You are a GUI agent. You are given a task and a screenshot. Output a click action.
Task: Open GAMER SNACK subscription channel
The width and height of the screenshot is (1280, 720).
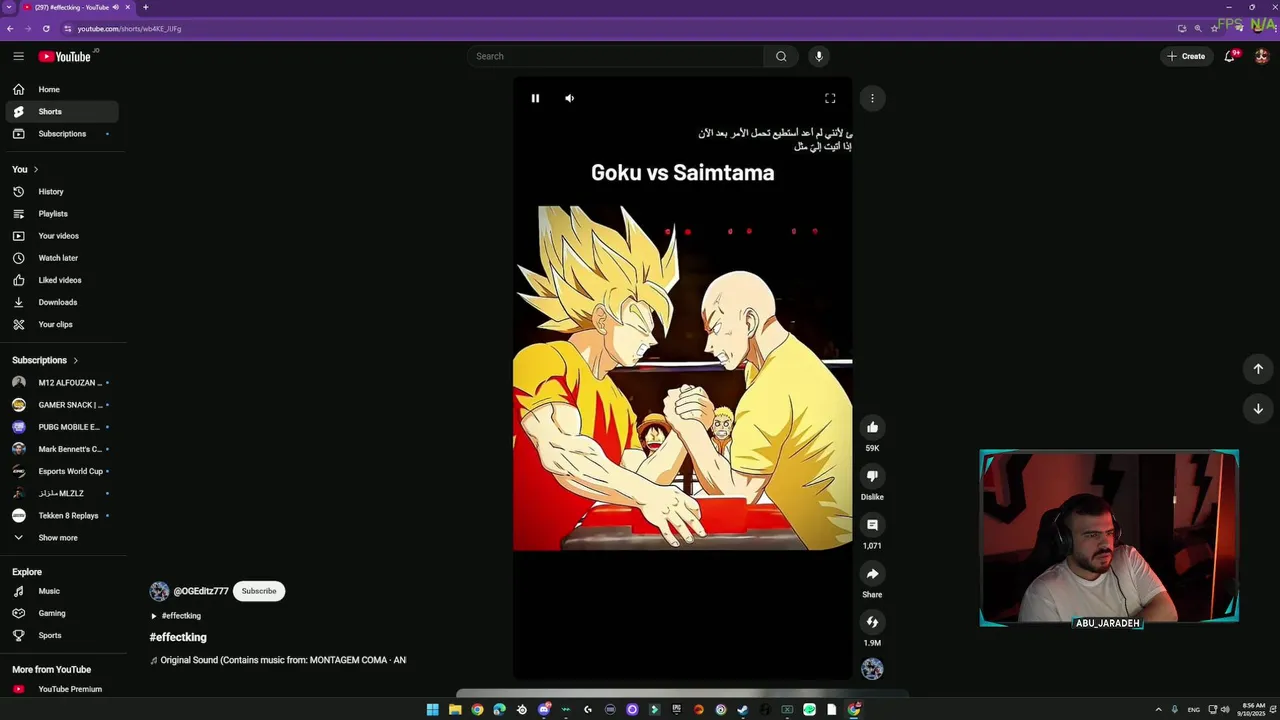coord(62,405)
